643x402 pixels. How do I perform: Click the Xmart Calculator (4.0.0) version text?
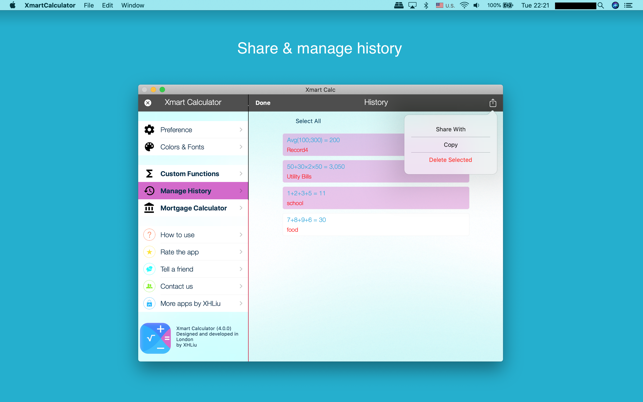point(203,328)
